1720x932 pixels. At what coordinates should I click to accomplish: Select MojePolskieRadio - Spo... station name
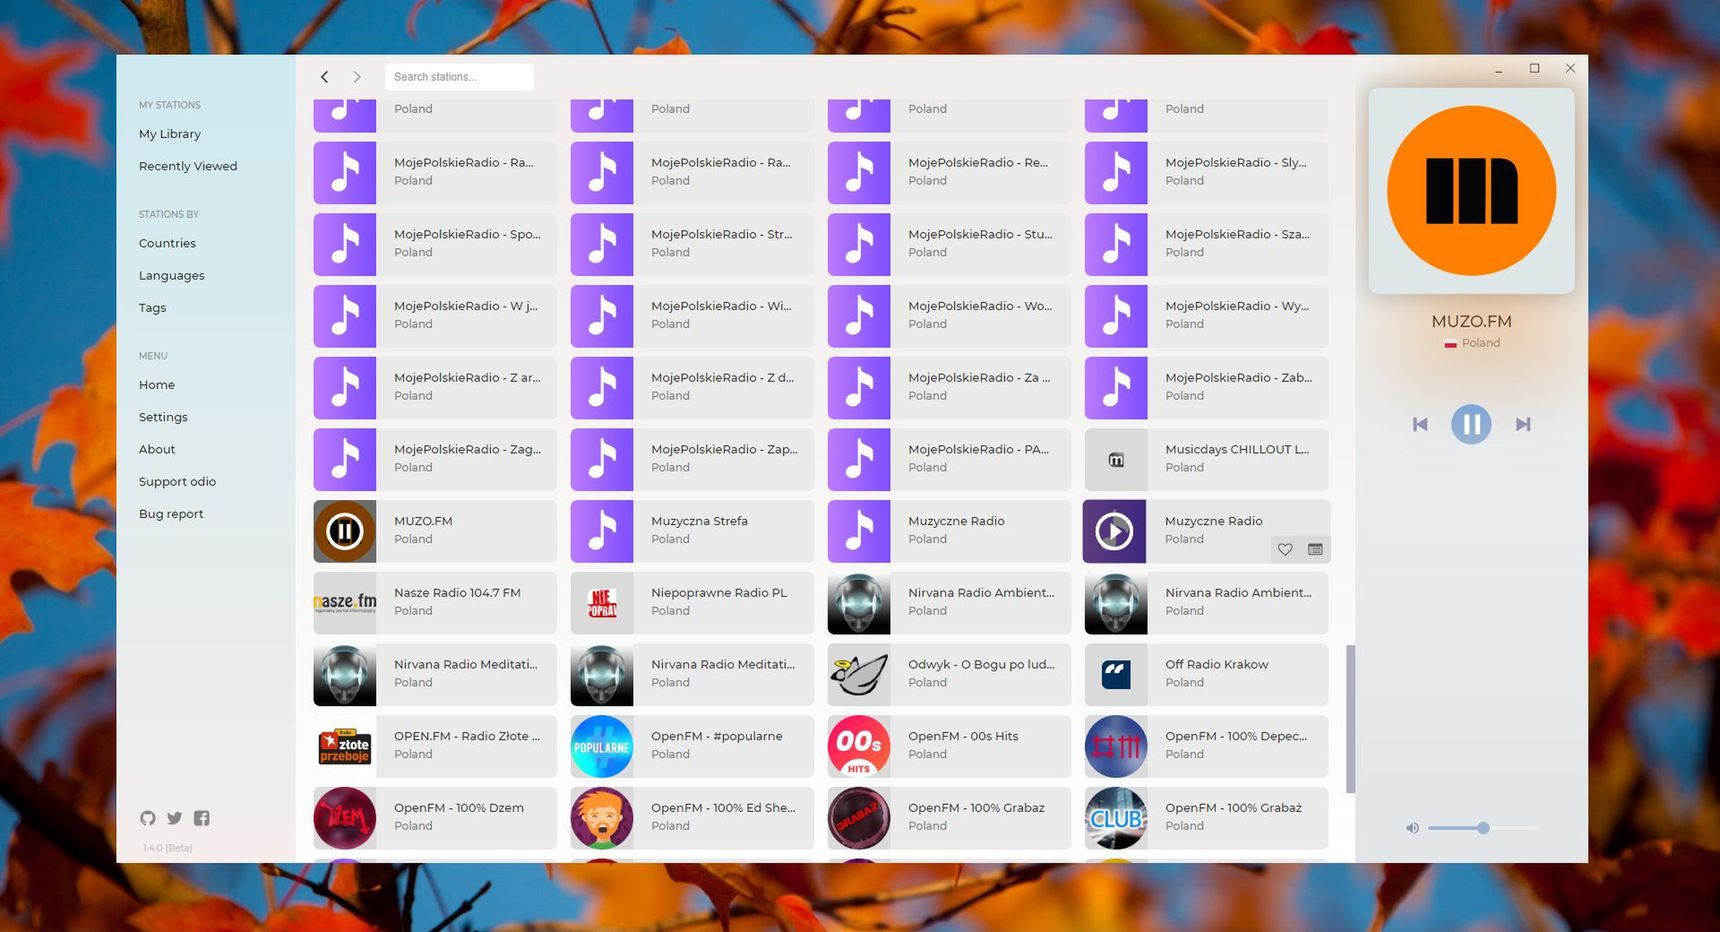pyautogui.click(x=467, y=234)
